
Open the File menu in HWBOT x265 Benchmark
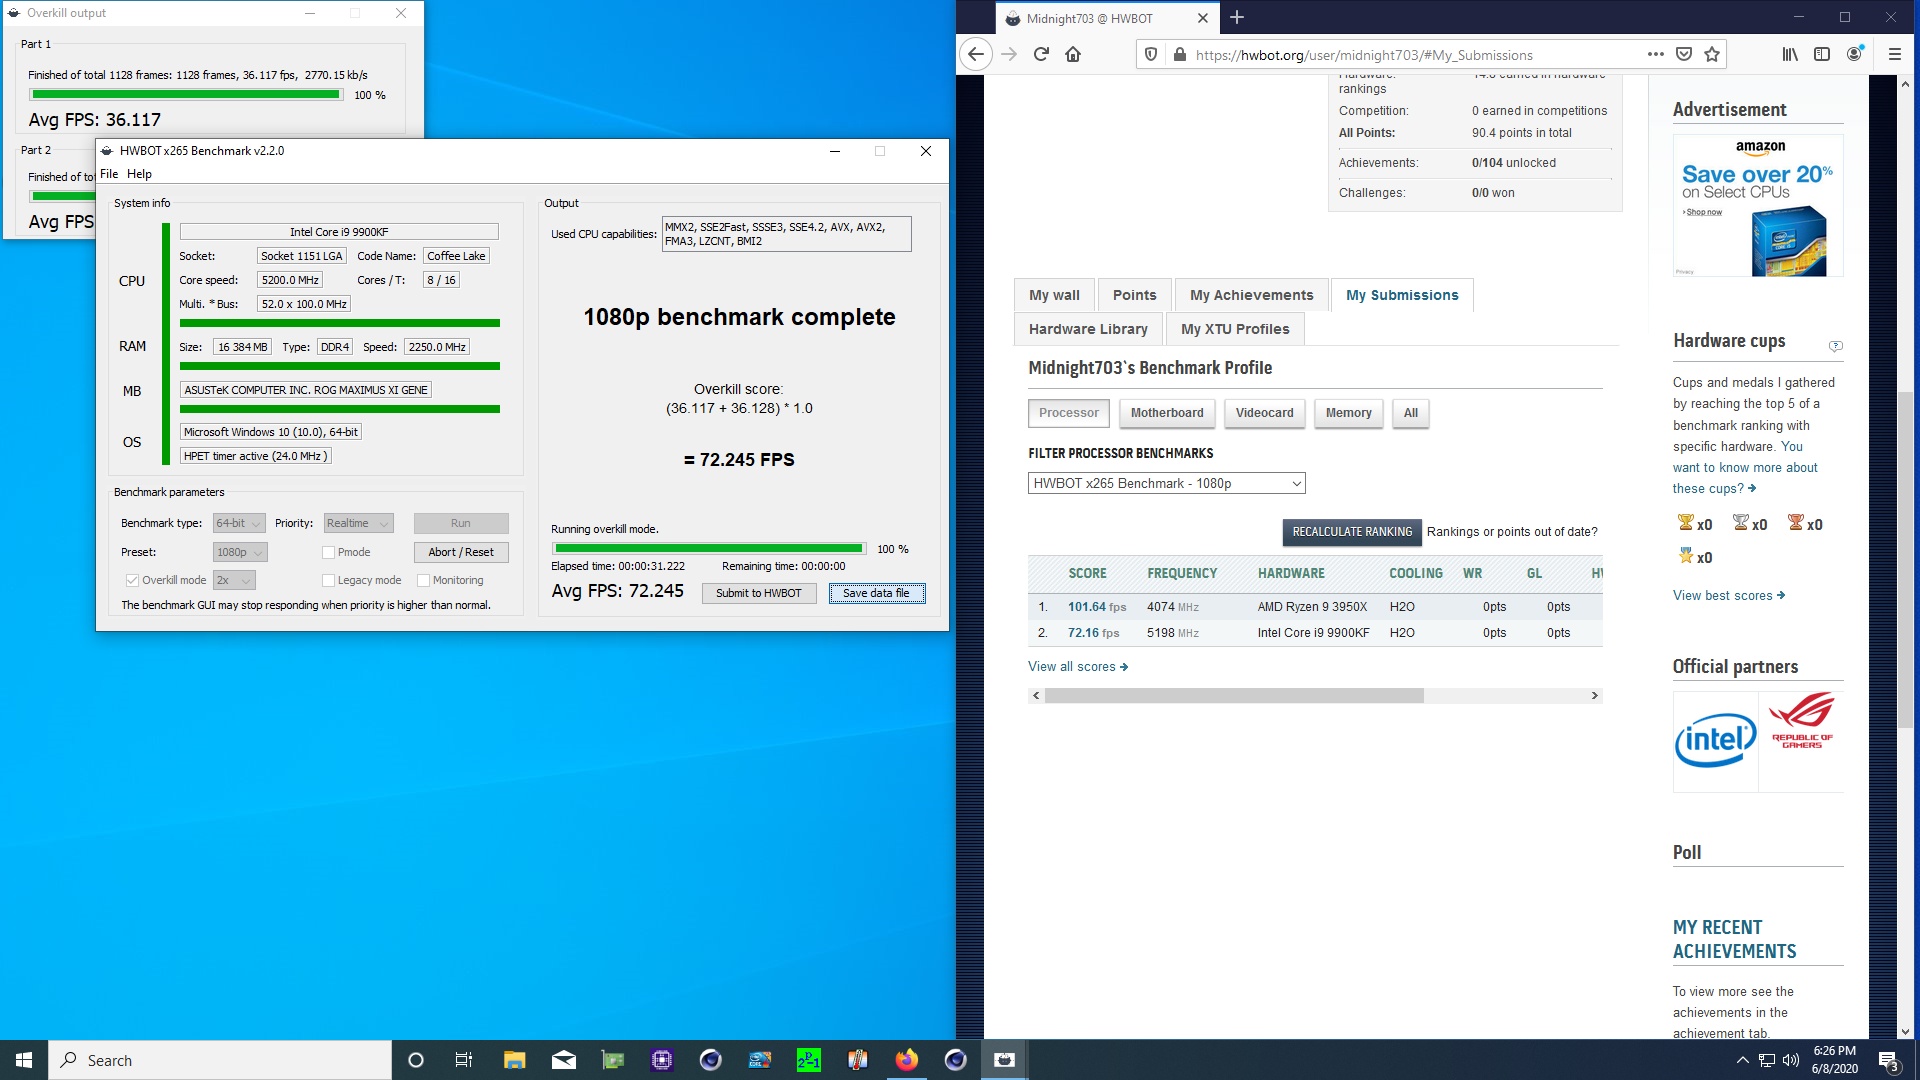[x=109, y=174]
